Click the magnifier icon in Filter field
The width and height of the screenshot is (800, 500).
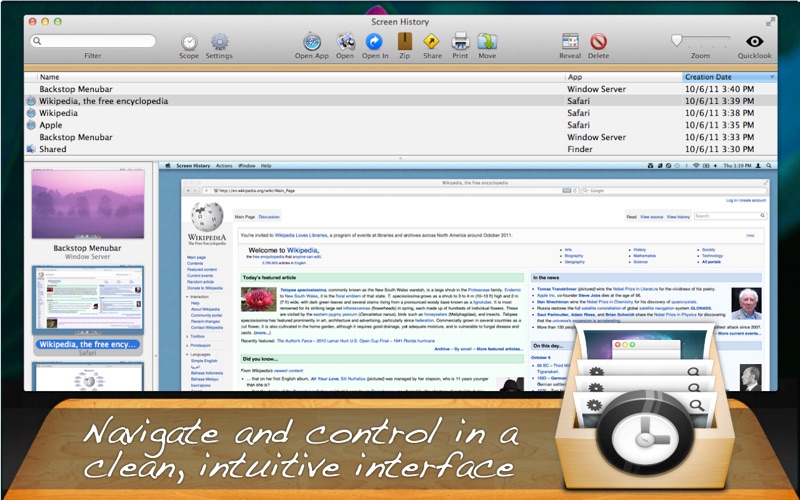pos(37,41)
